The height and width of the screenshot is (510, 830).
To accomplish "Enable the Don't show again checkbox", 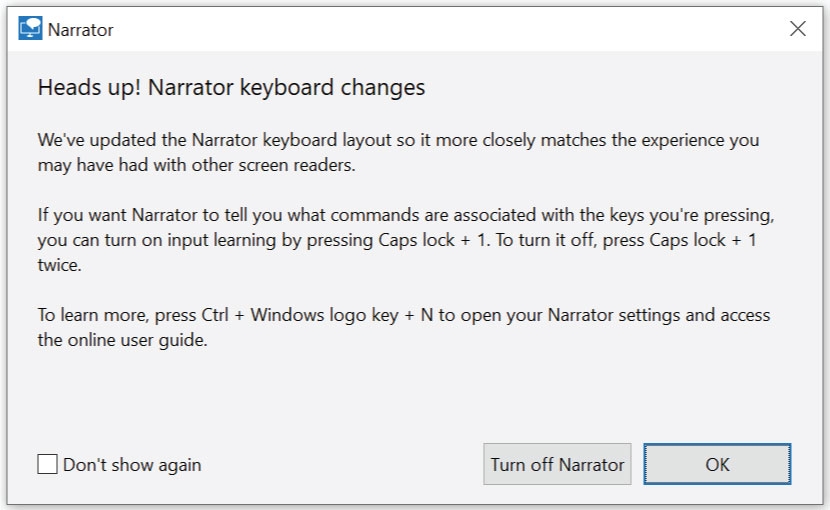I will [x=47, y=464].
